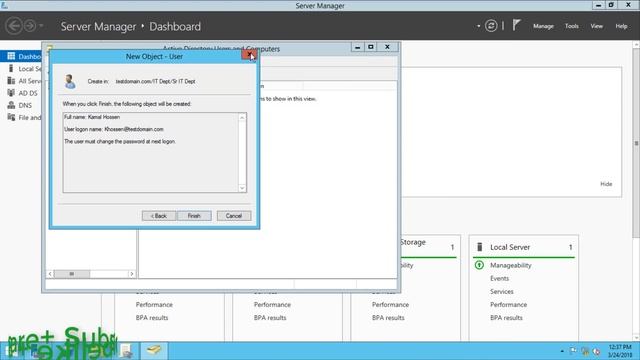Click left arrow of AD tree horizontal scrollbar
640x360 pixels.
[50, 274]
